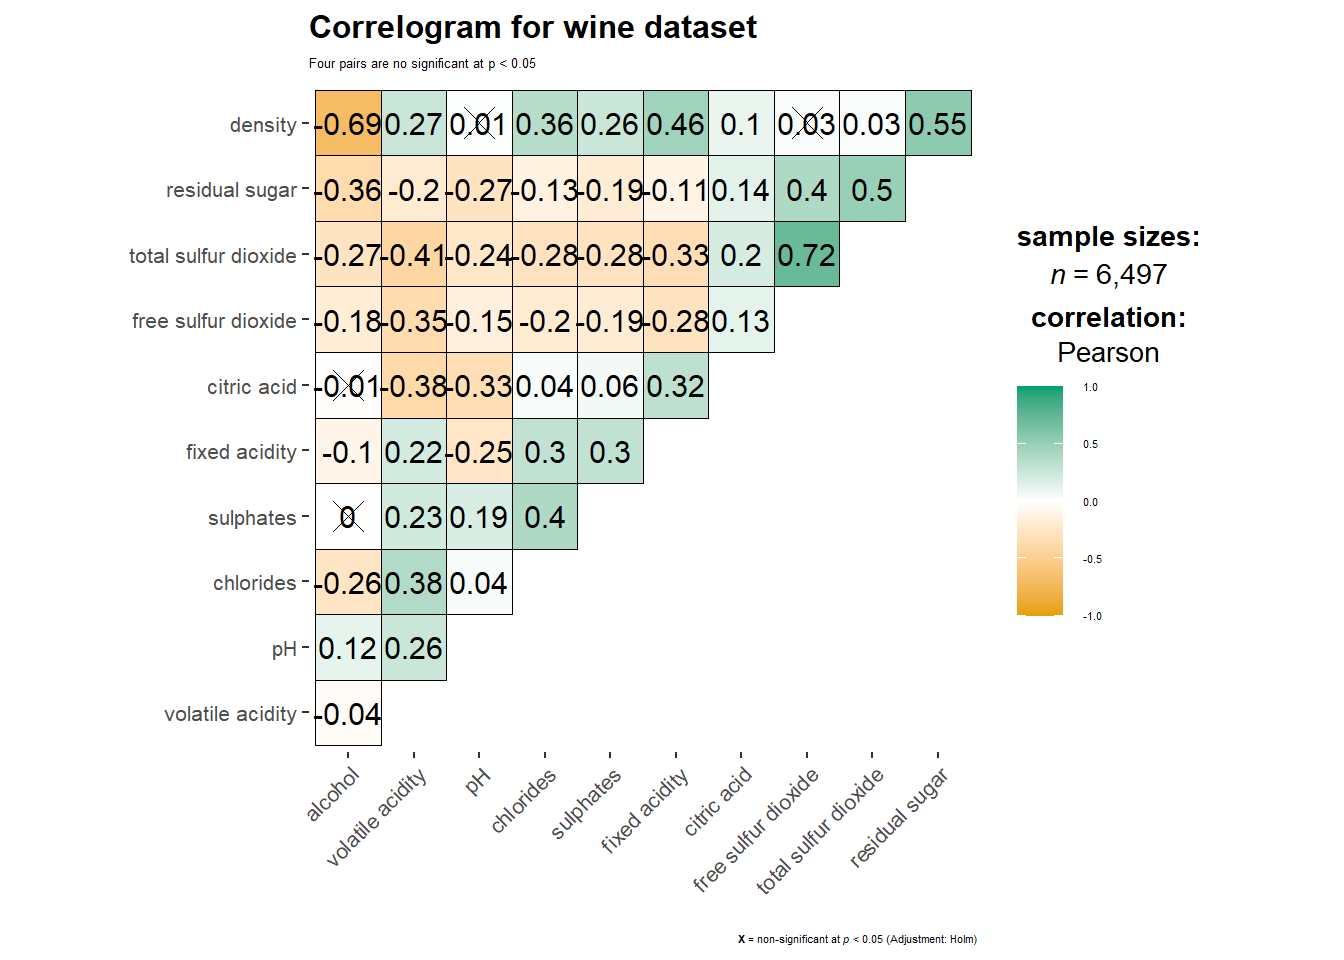1344x960 pixels.
Task: Select the 'density' row label
Action: (263, 125)
